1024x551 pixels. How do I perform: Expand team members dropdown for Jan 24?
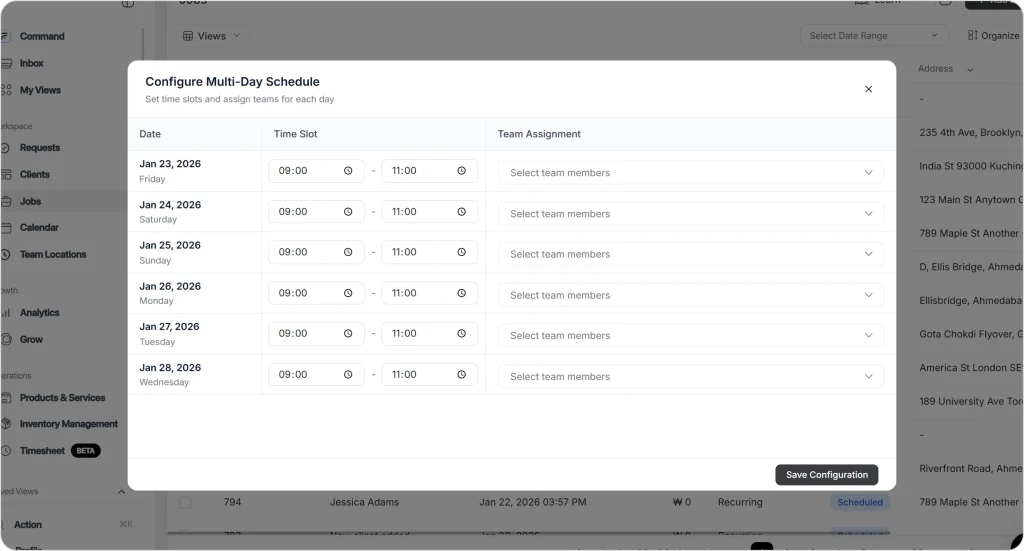(690, 213)
